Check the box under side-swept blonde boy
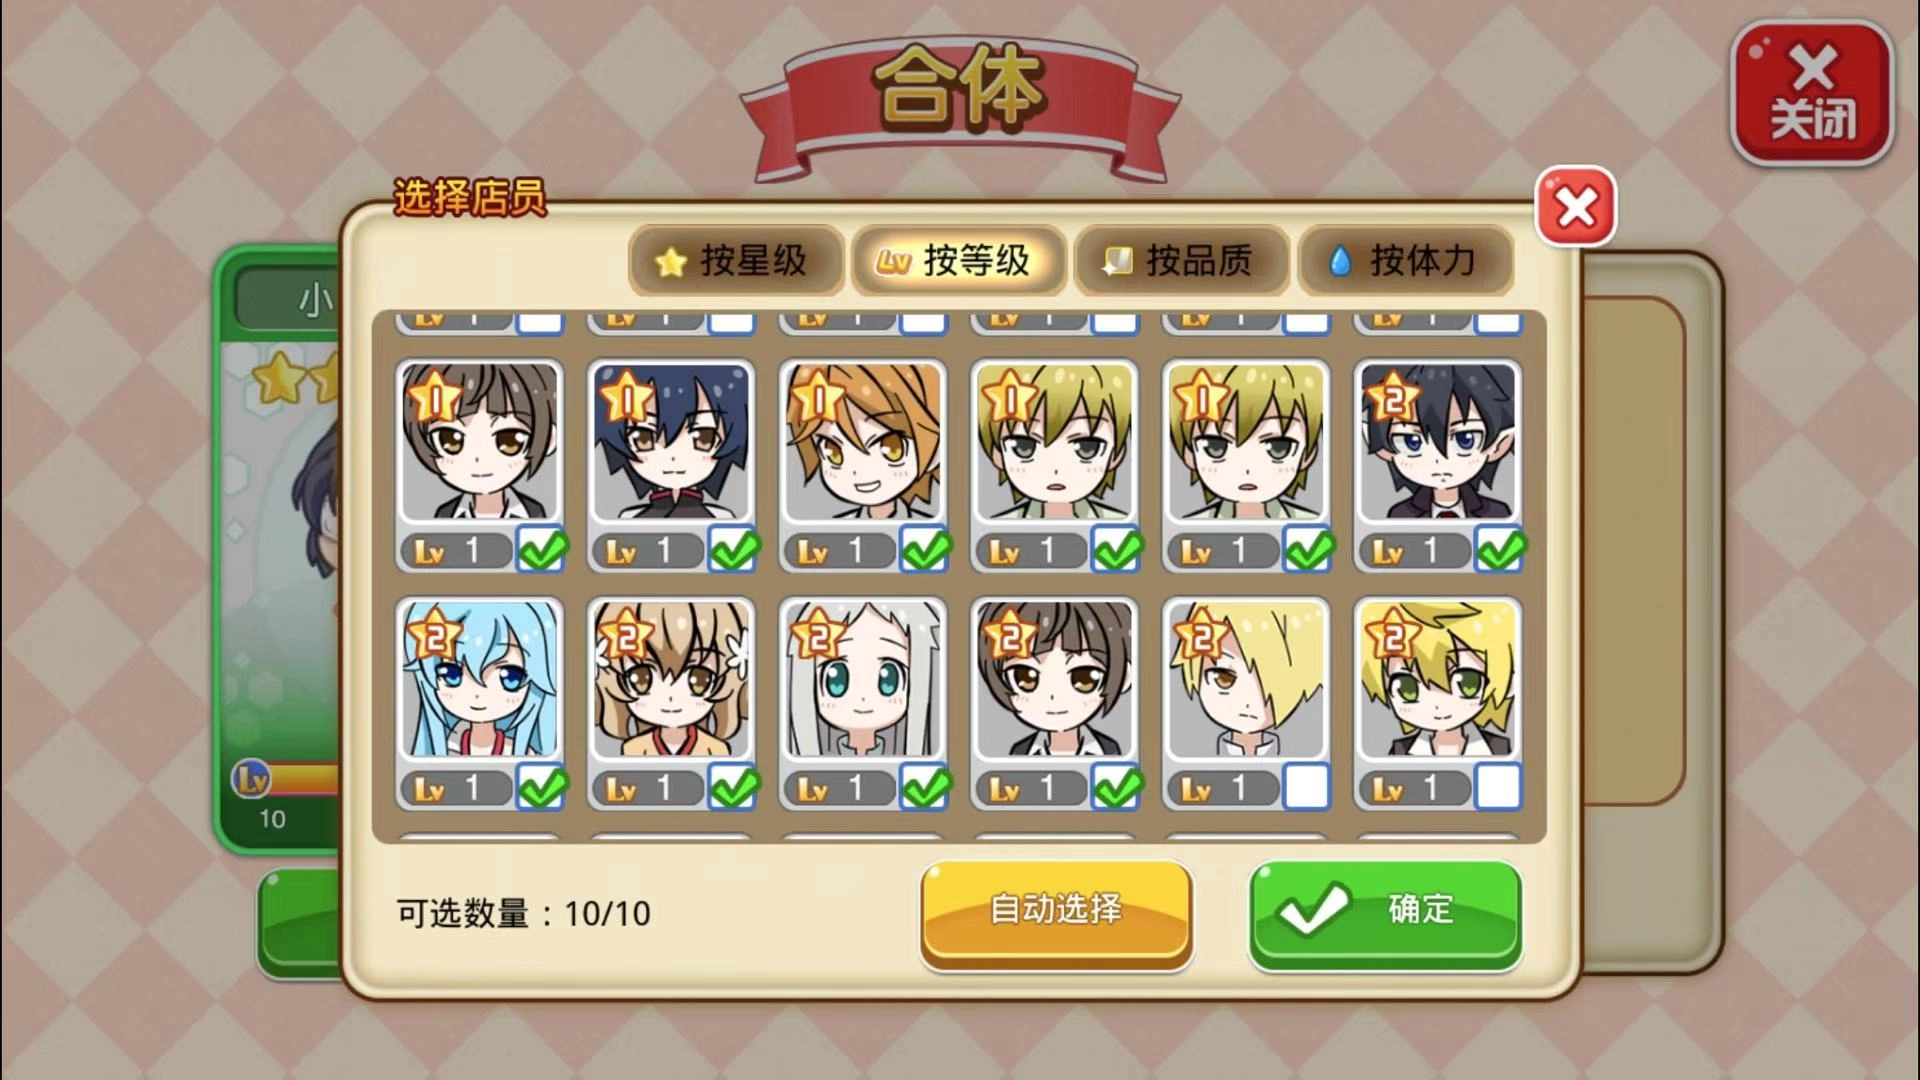Screen dimensions: 1920x1080 [x=1307, y=787]
